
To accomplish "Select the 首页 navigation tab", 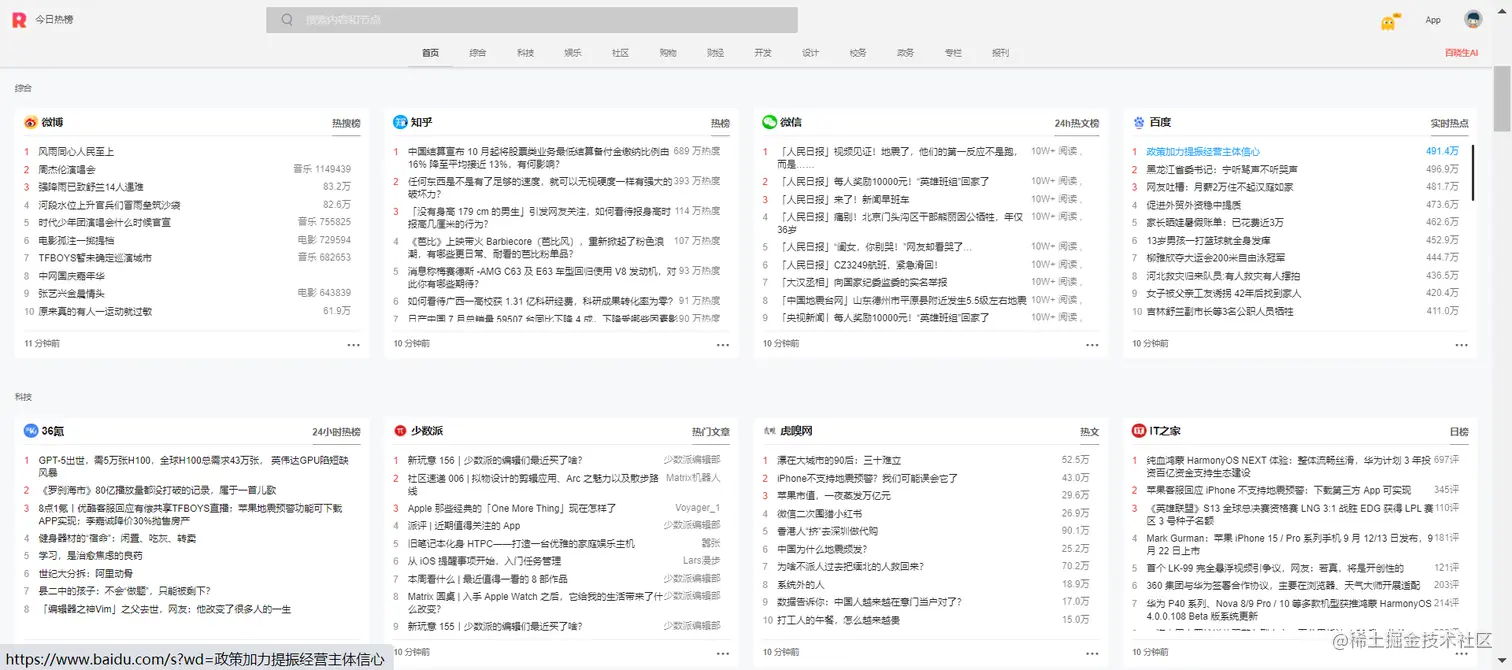I will [x=430, y=53].
